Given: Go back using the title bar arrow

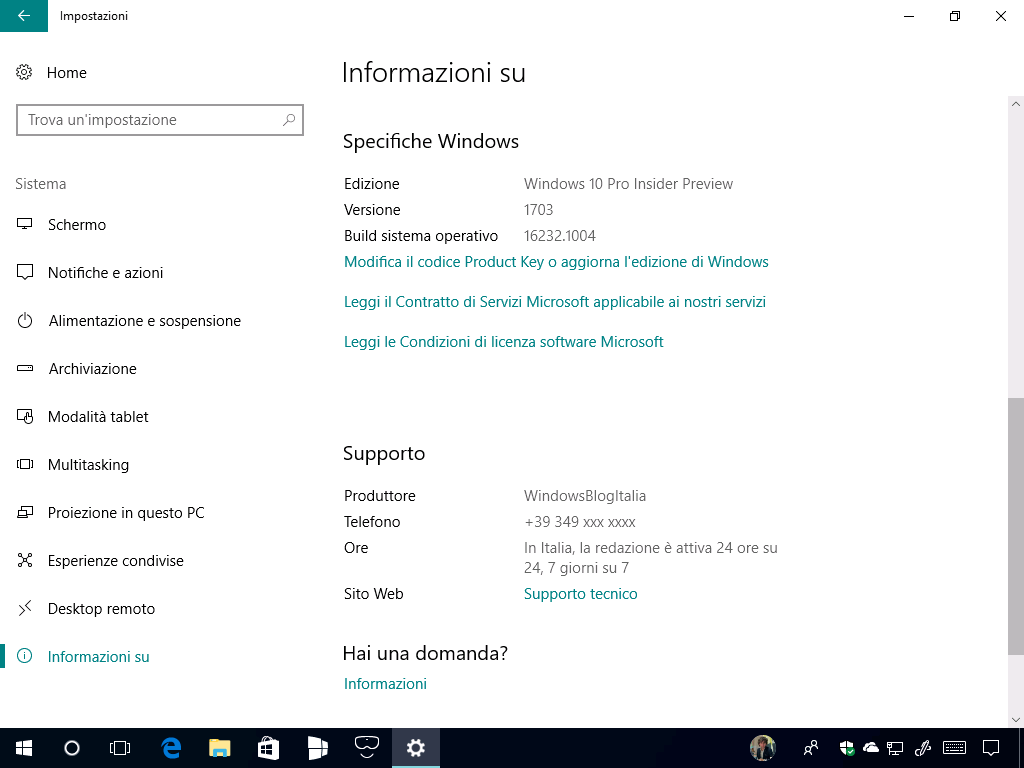Looking at the screenshot, I should (24, 16).
